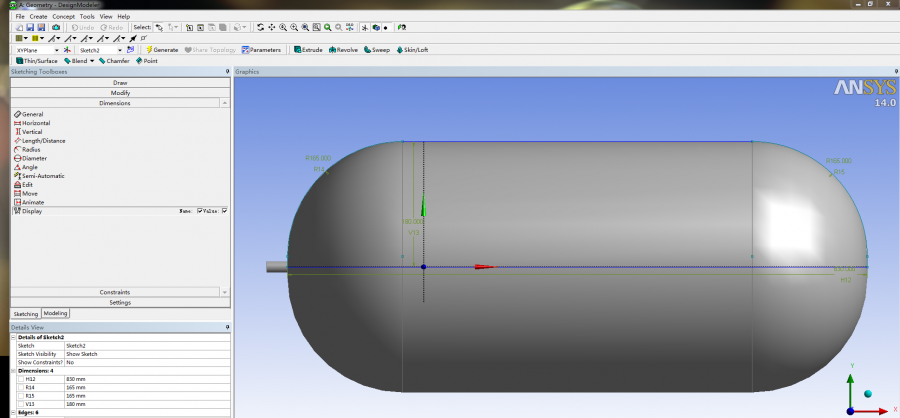900x418 pixels.
Task: Click the Chamfer tool
Action: [115, 60]
